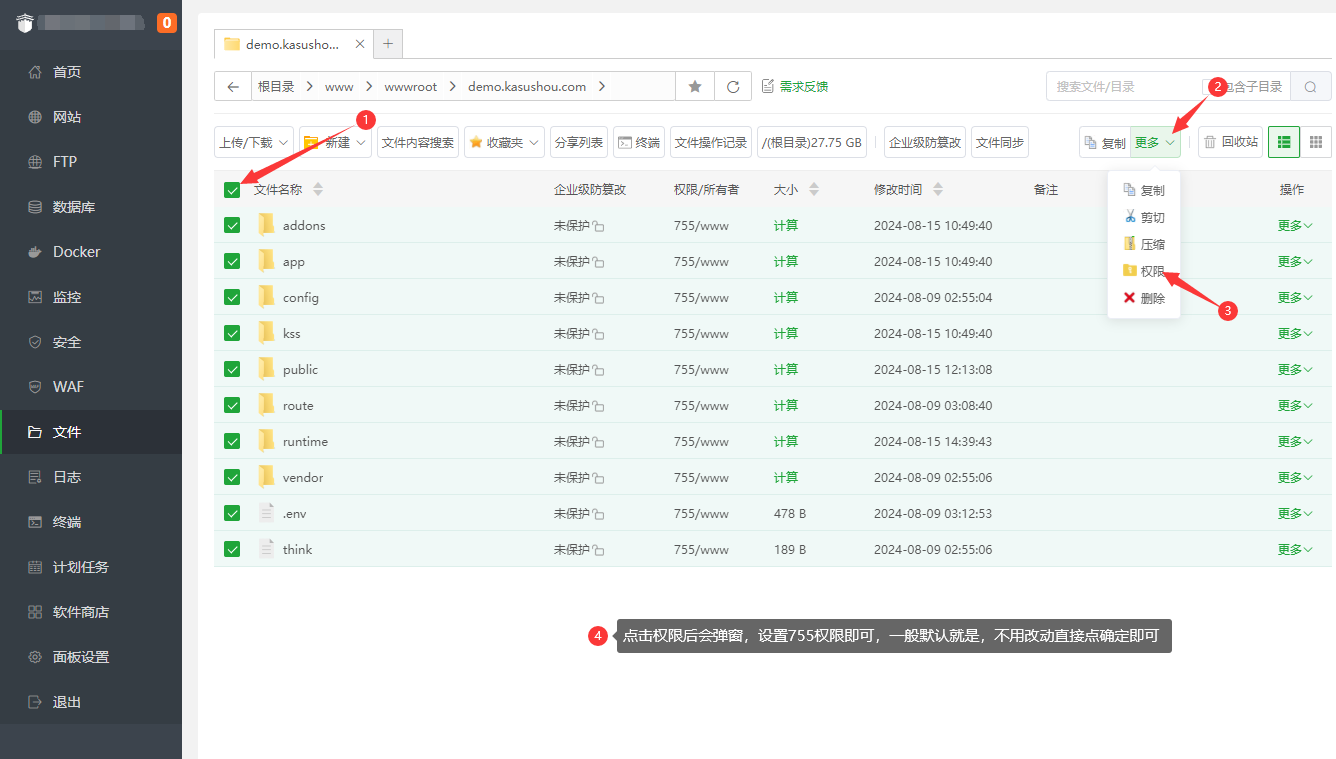Click the 终端 toolbar button

point(639,142)
